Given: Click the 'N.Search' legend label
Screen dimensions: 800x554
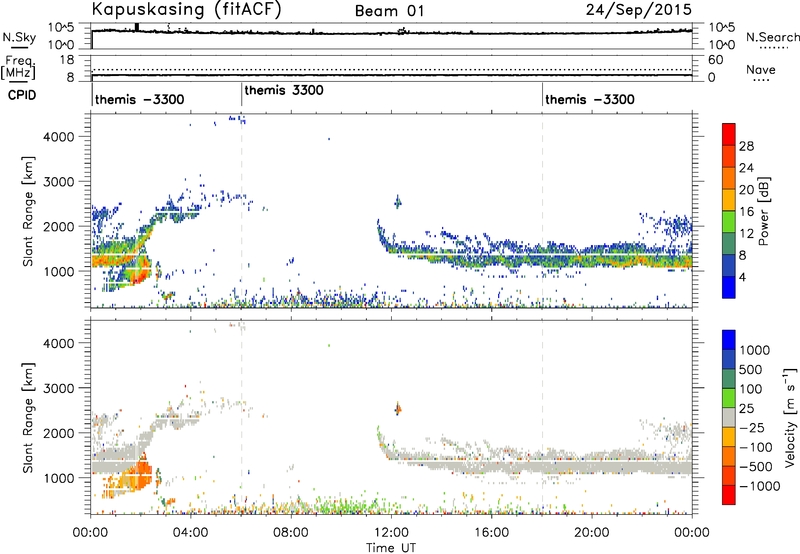Looking at the screenshot, I should click(x=772, y=37).
